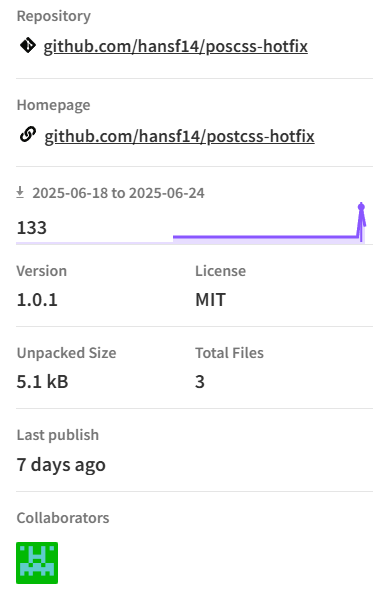Screen dimensions: 383x594
Task: Select the version number 1.0.1
Action: 37,300
